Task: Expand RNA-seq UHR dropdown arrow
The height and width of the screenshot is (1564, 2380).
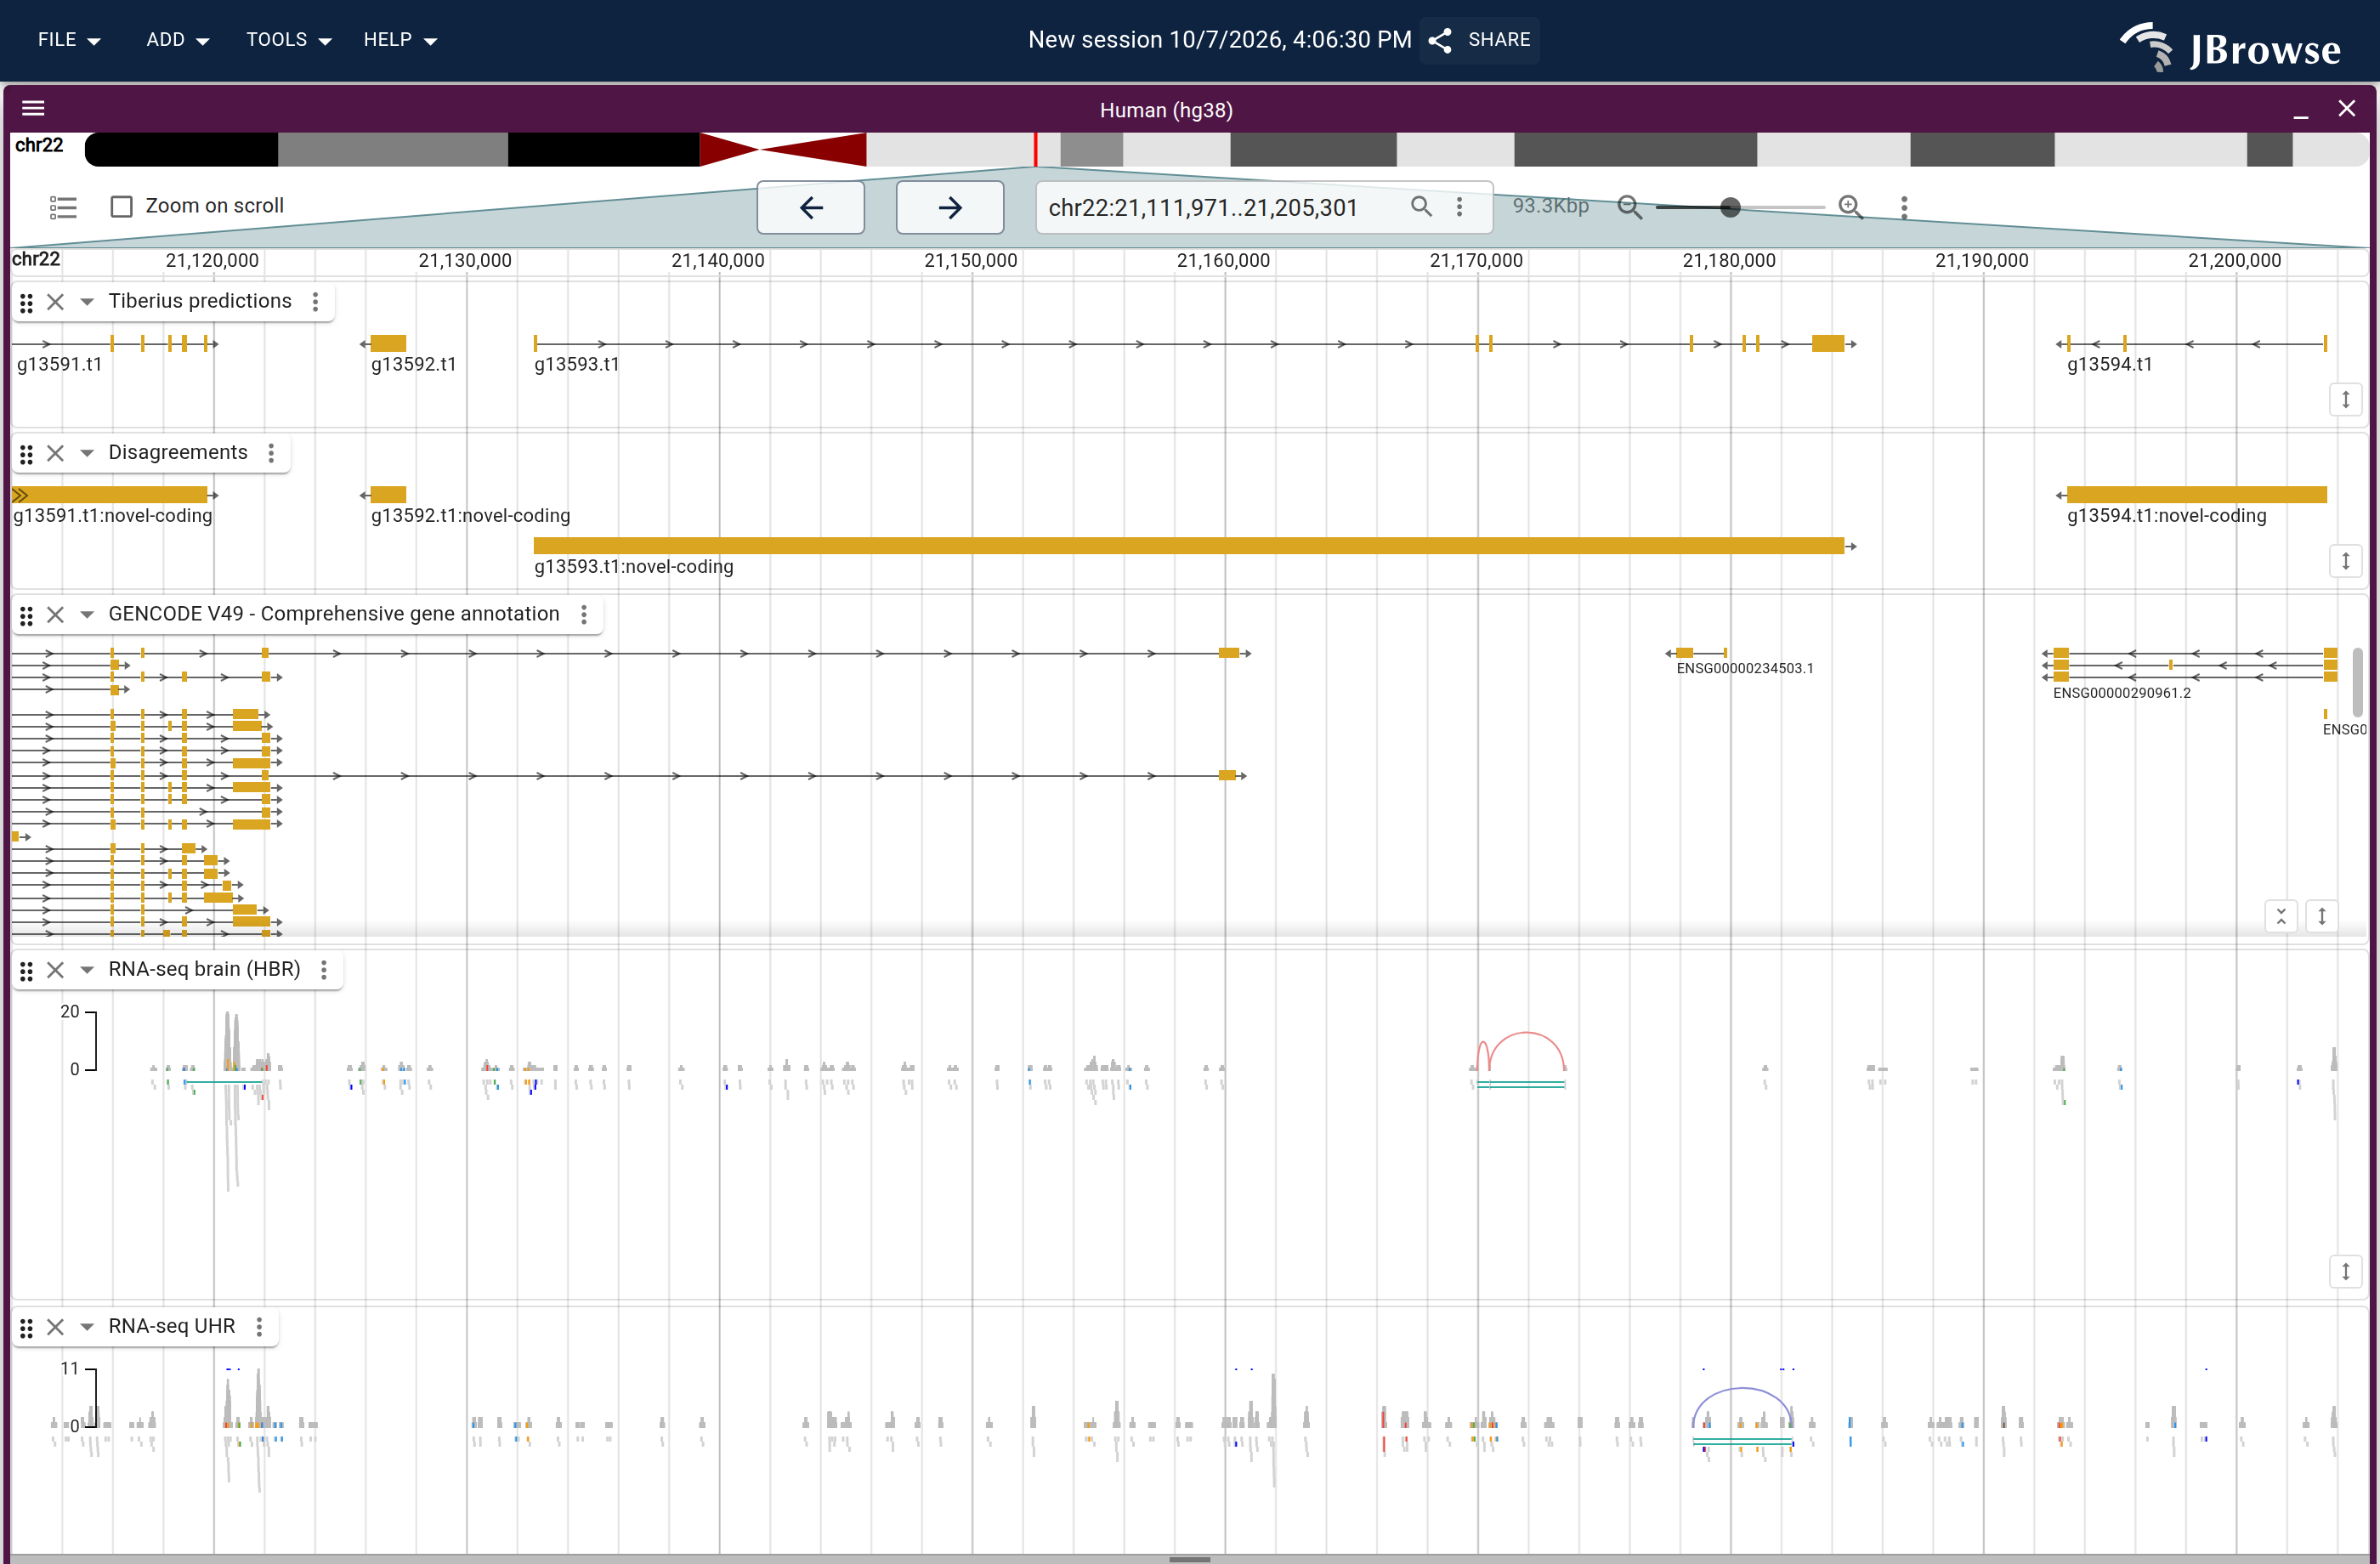Action: coord(87,1327)
